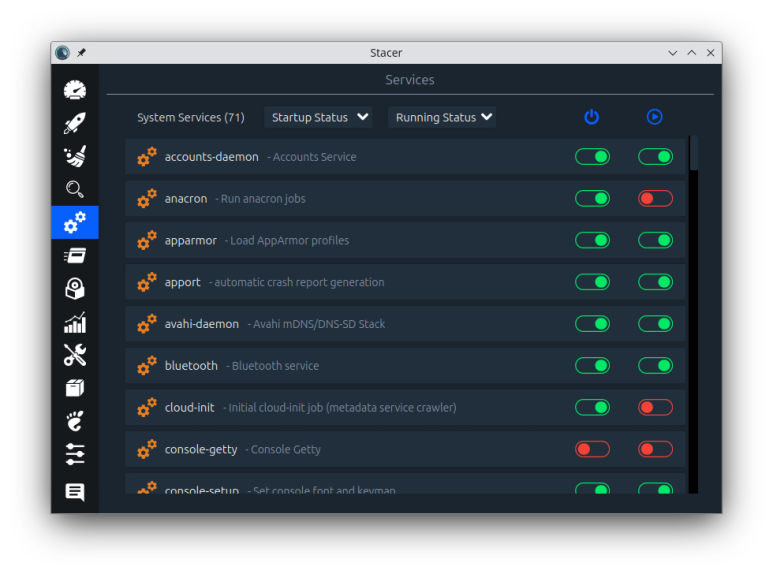The height and width of the screenshot is (574, 773).
Task: Click the accounts-daemon service name
Action: (211, 157)
